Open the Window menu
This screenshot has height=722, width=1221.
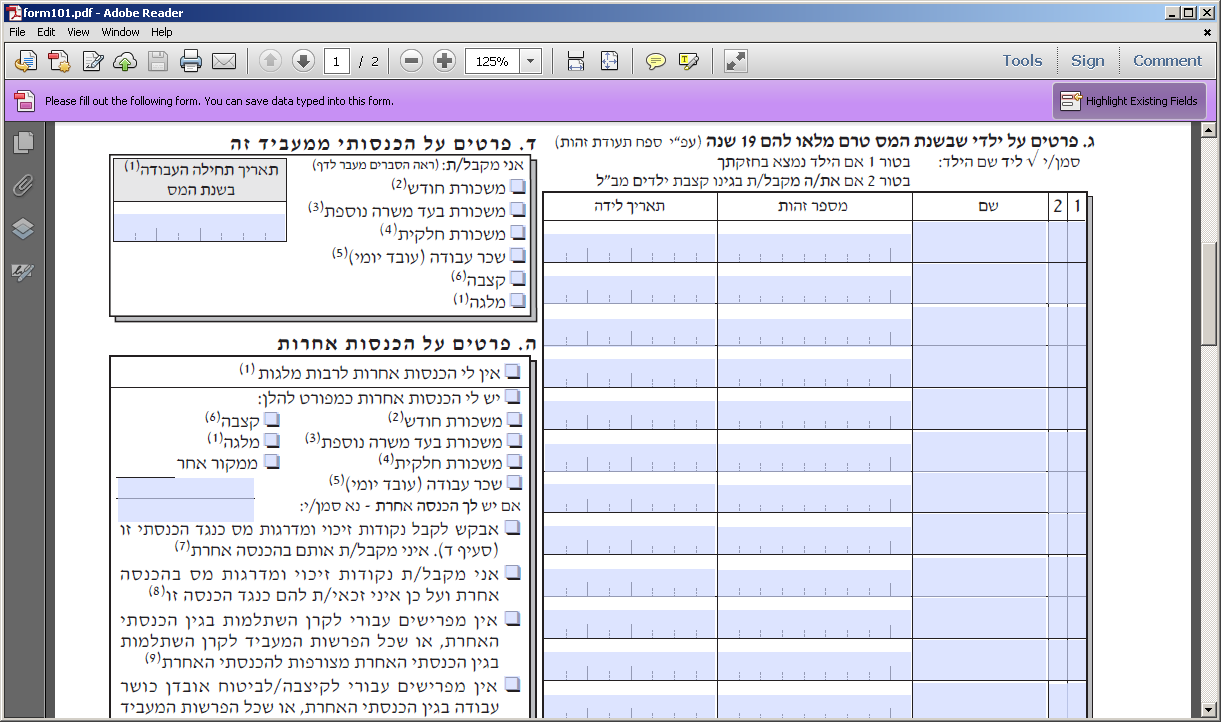(x=120, y=32)
